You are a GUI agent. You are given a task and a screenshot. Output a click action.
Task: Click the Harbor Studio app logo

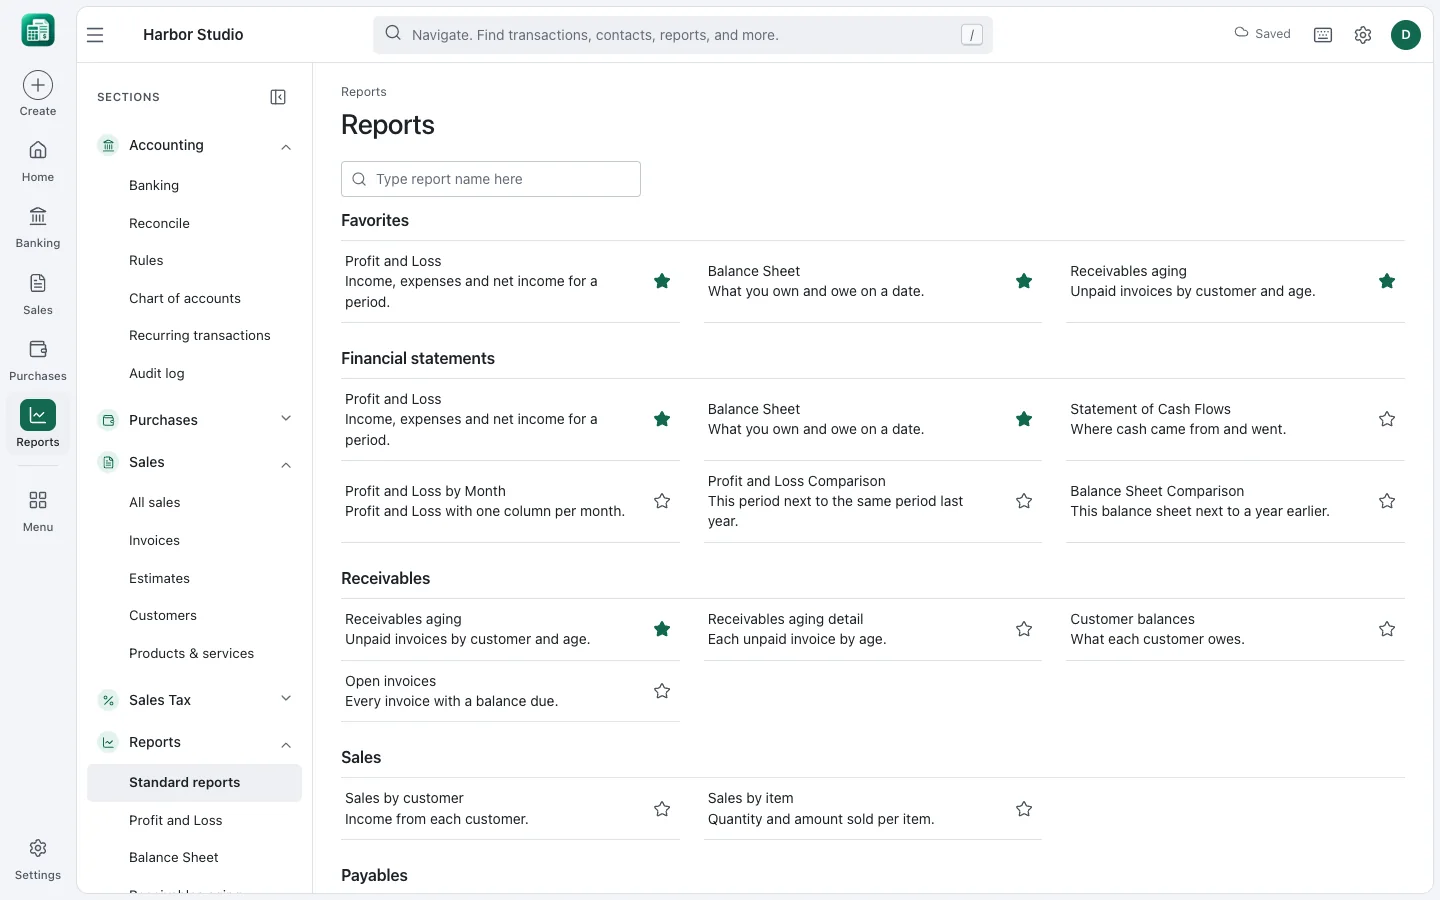point(38,31)
